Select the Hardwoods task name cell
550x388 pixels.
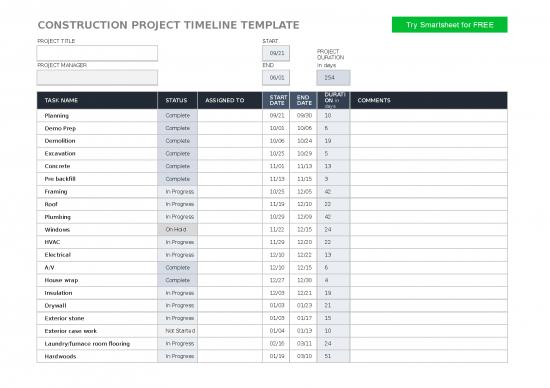click(97, 356)
